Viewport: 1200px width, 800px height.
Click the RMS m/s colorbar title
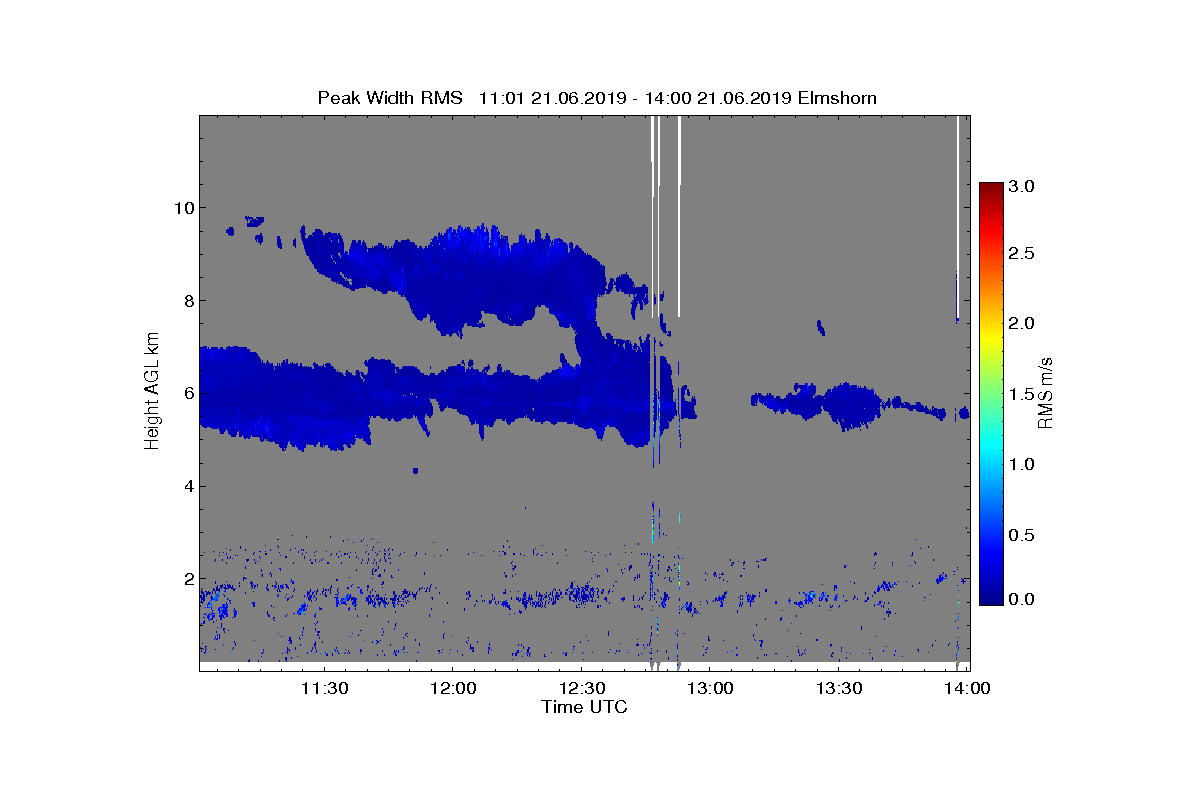[x=1046, y=391]
